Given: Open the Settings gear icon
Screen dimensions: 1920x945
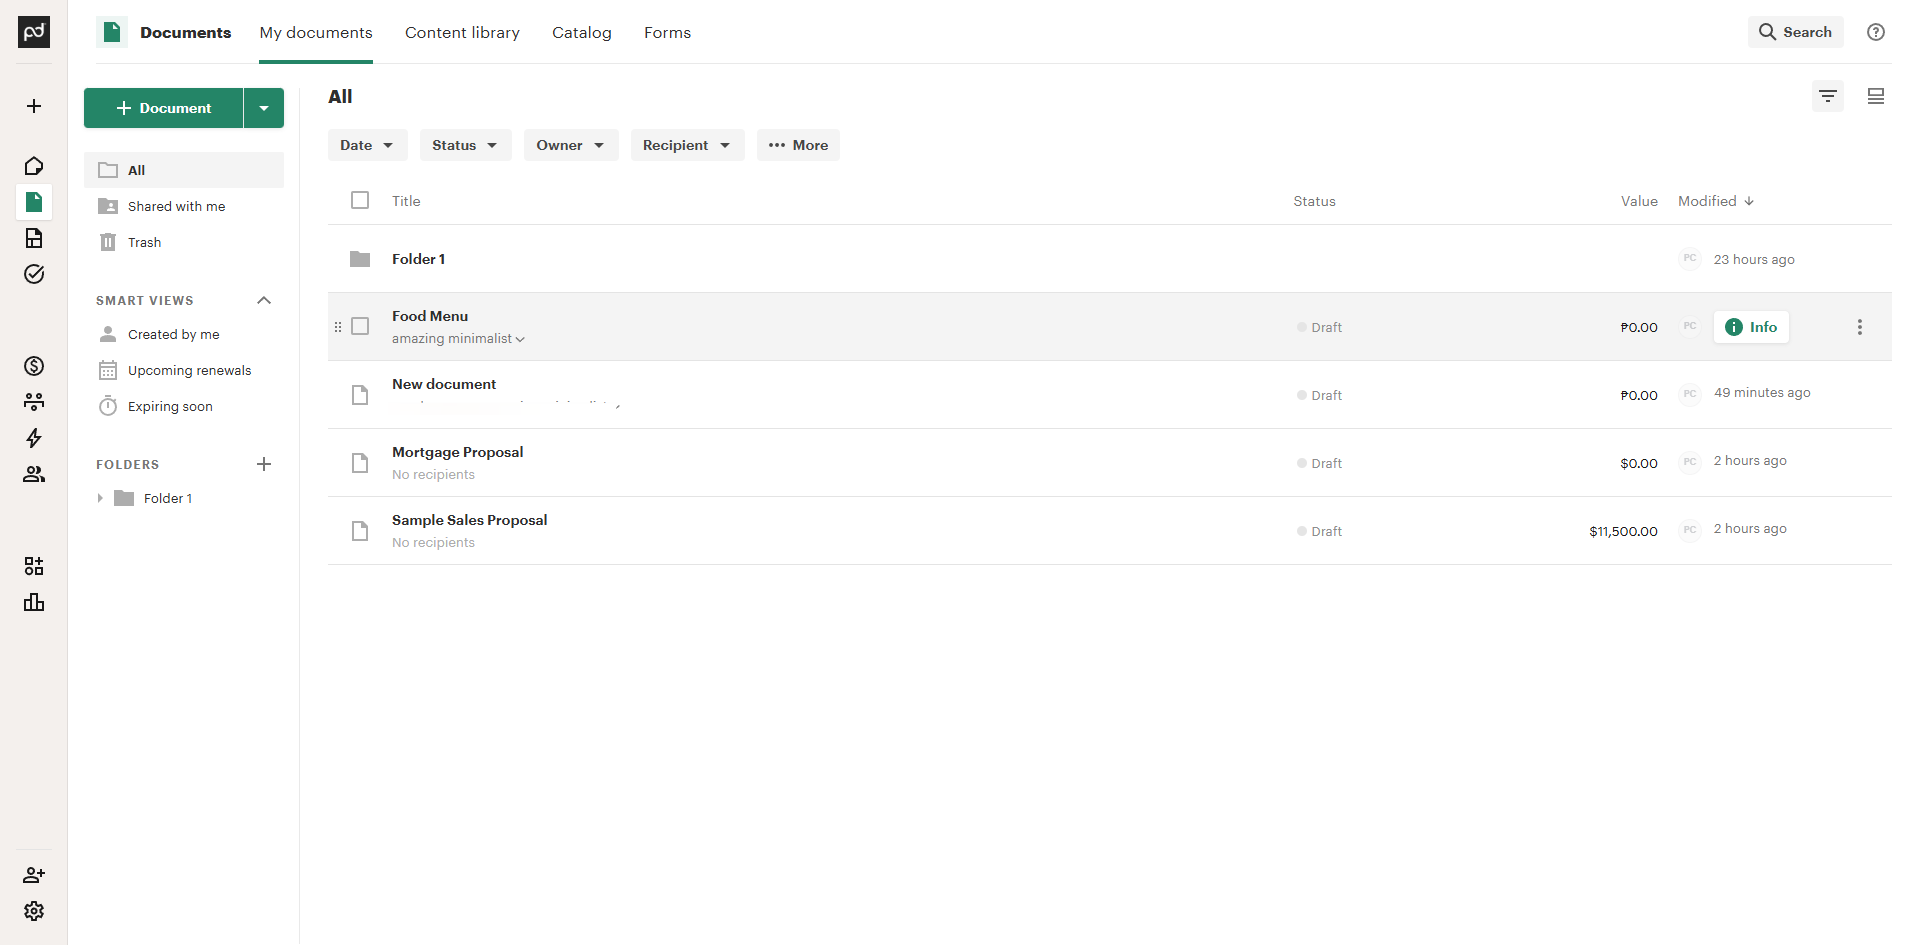Looking at the screenshot, I should 34,911.
